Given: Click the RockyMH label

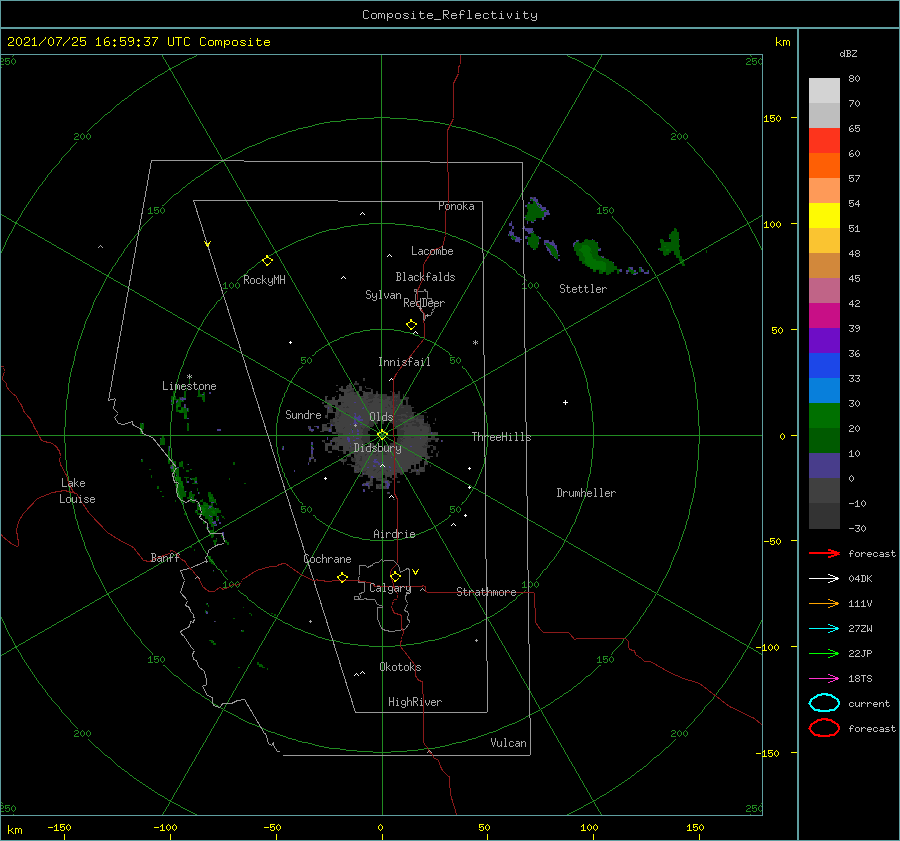Looking at the screenshot, I should pos(264,280).
